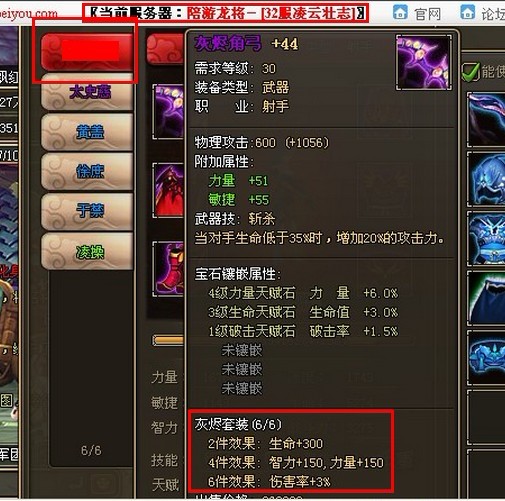This screenshot has width=505, height=501.
Task: Select hero tab 黄盖
Action: (x=87, y=132)
